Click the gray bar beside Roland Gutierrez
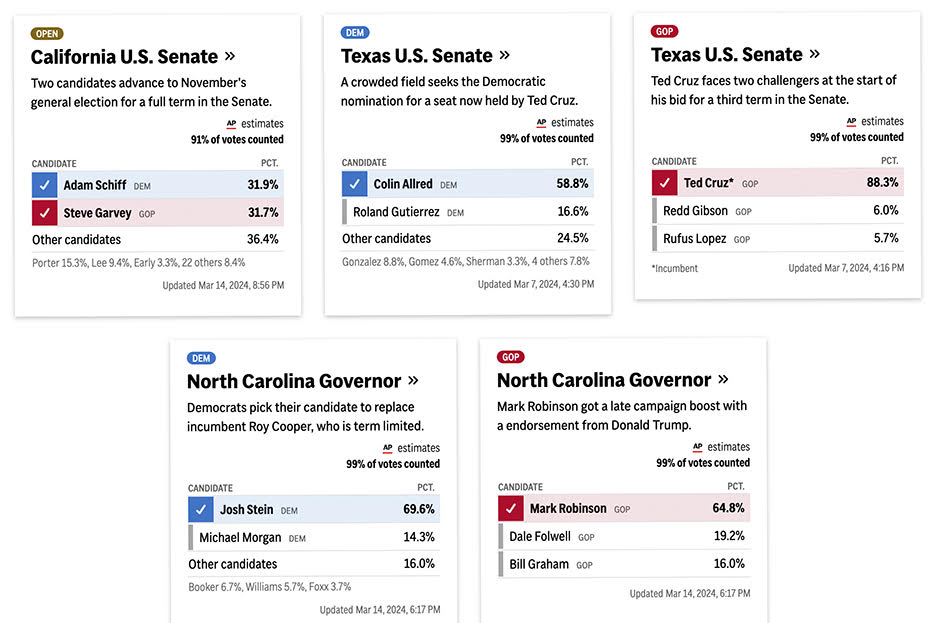 (345, 212)
